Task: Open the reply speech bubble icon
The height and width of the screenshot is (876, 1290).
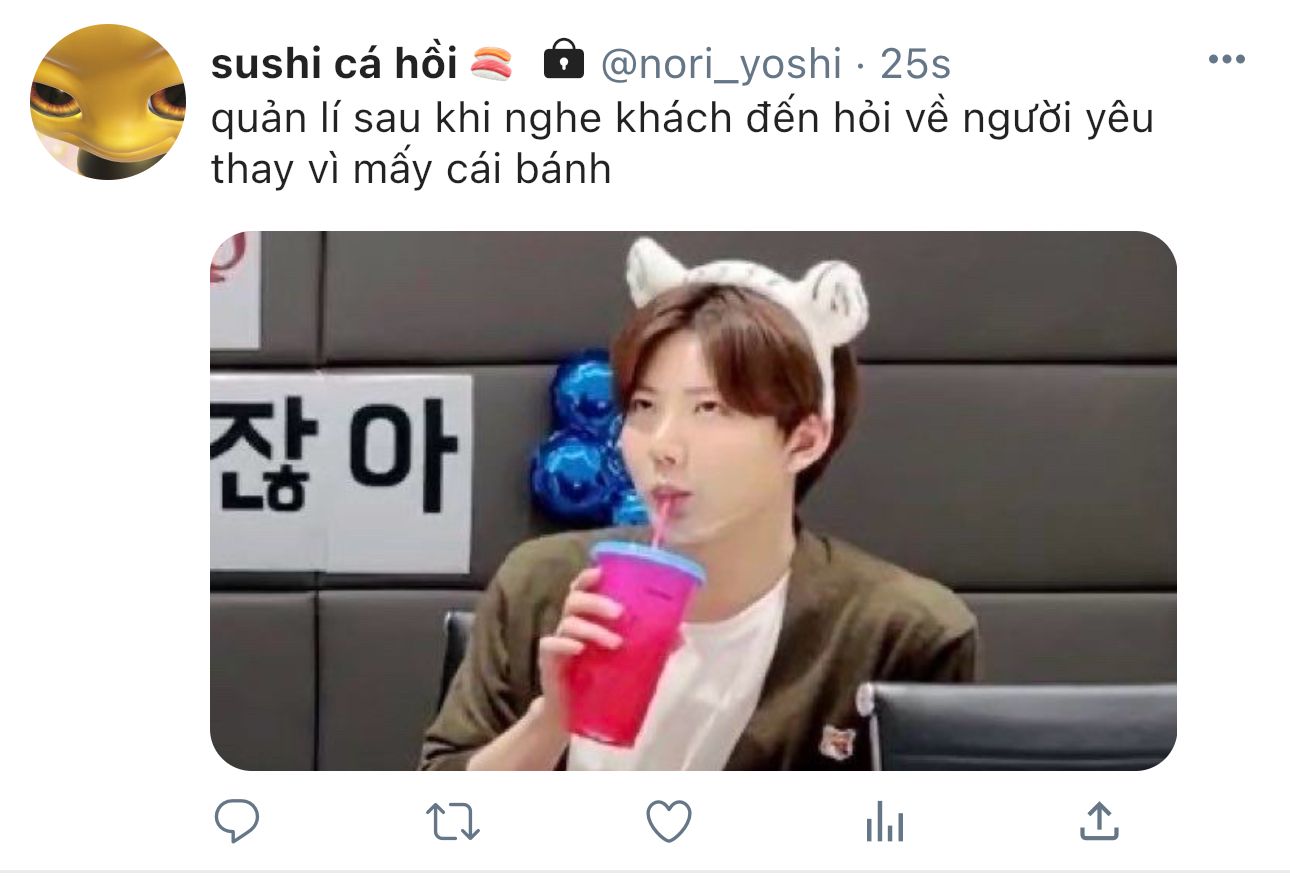Action: click(x=237, y=822)
